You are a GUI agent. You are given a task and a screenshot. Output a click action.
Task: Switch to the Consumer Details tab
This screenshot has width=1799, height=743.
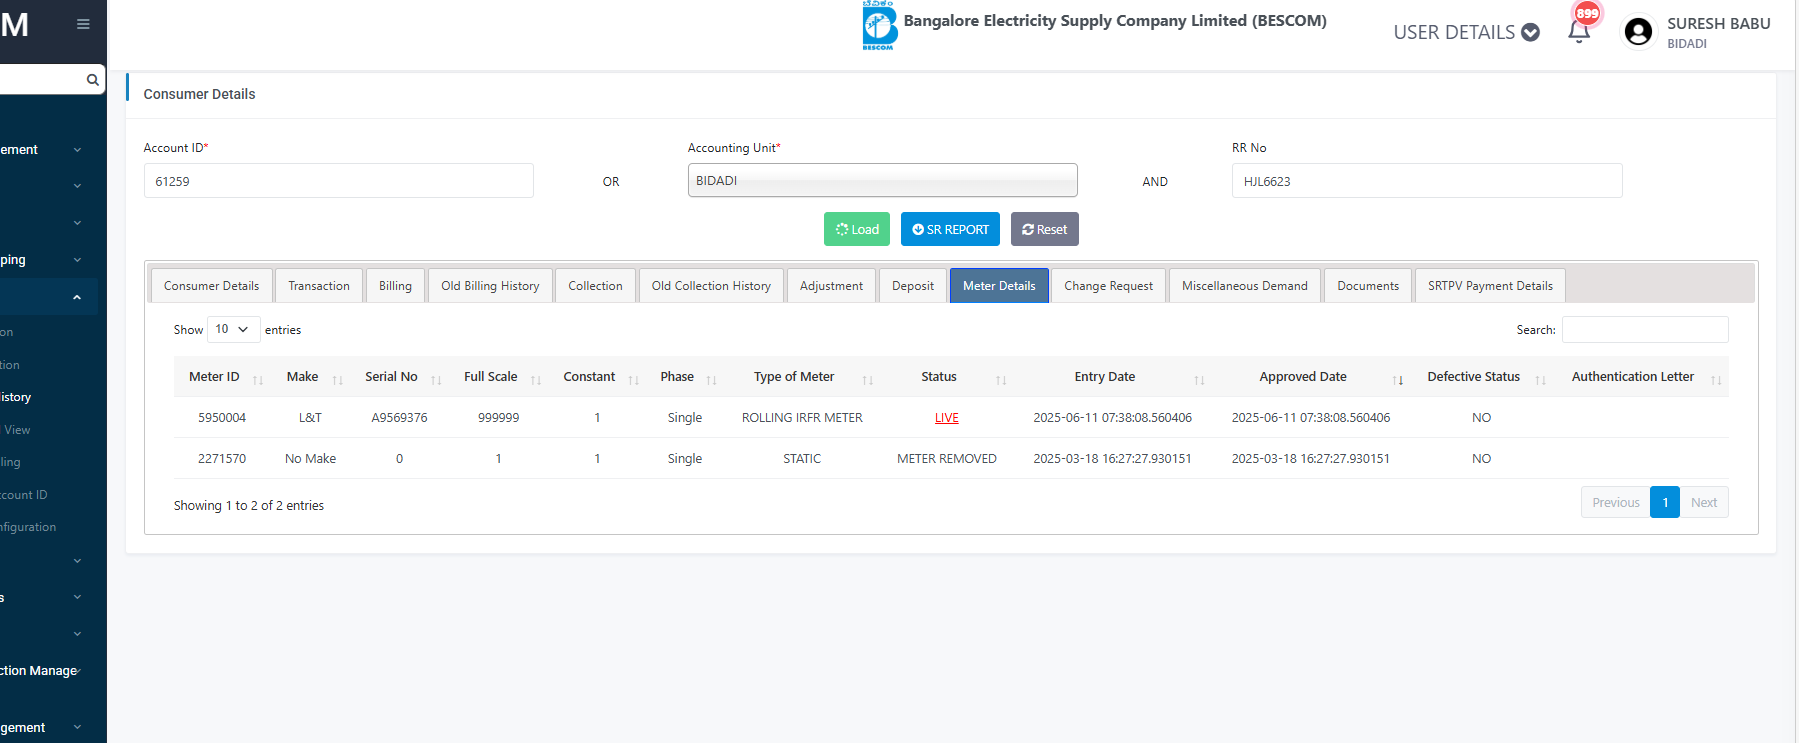point(211,285)
